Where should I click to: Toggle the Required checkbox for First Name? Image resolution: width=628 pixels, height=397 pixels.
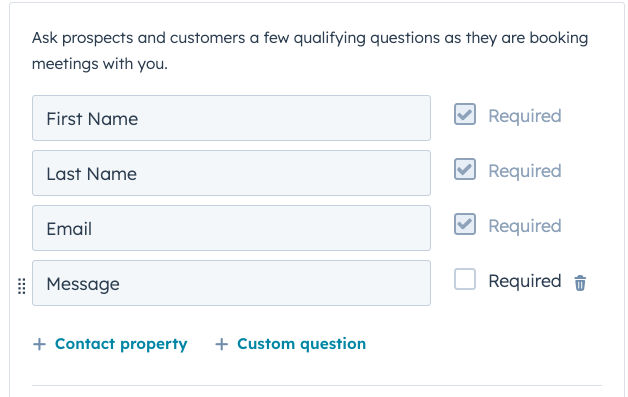(465, 114)
